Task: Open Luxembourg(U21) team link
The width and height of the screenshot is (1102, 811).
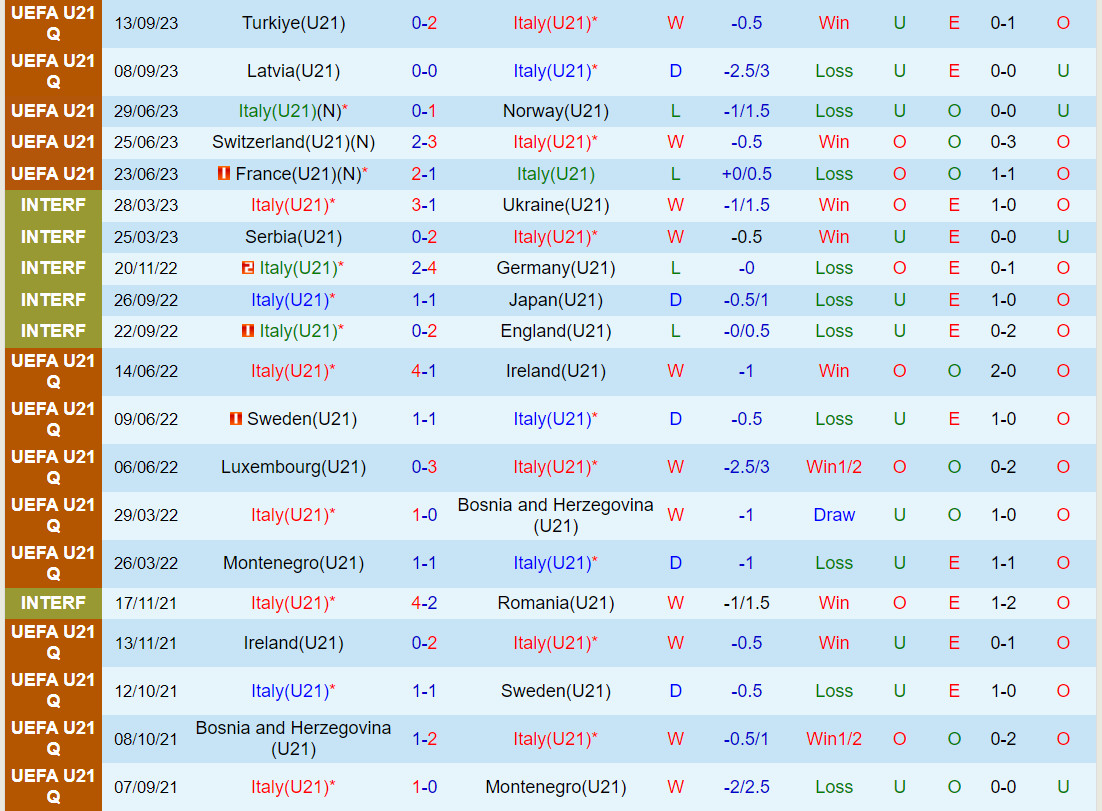Action: (x=294, y=467)
